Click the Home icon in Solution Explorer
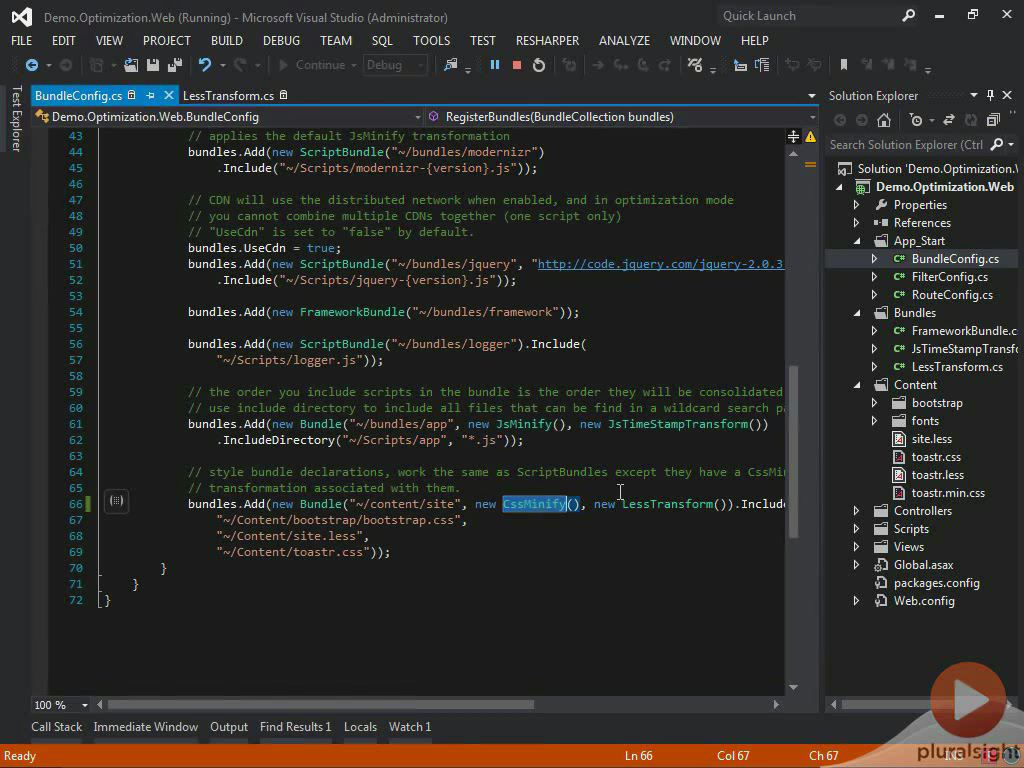Screen dimensions: 1024x768 point(883,120)
